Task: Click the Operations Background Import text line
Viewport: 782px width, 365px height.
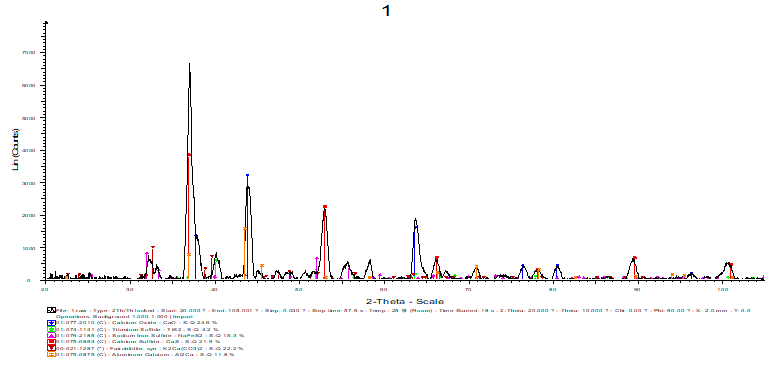Action: click(x=124, y=316)
